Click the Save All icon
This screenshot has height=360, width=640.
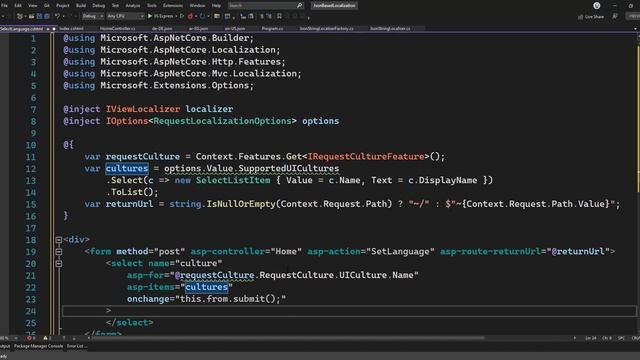tap(47, 16)
